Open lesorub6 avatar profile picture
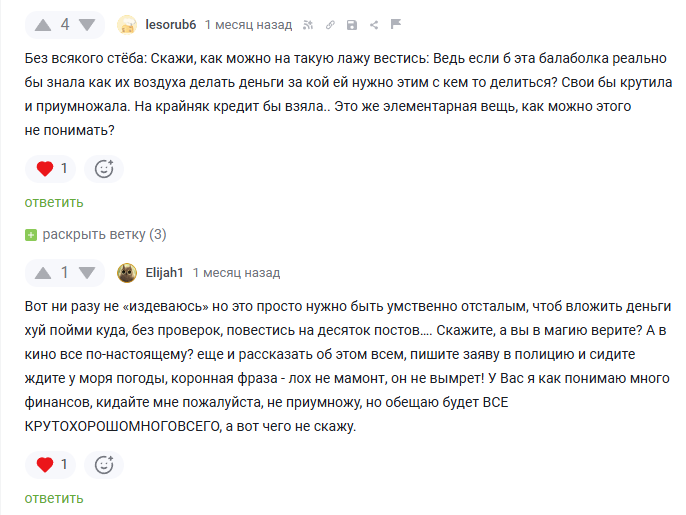Image resolution: width=686 pixels, height=515 pixels. pyautogui.click(x=128, y=24)
